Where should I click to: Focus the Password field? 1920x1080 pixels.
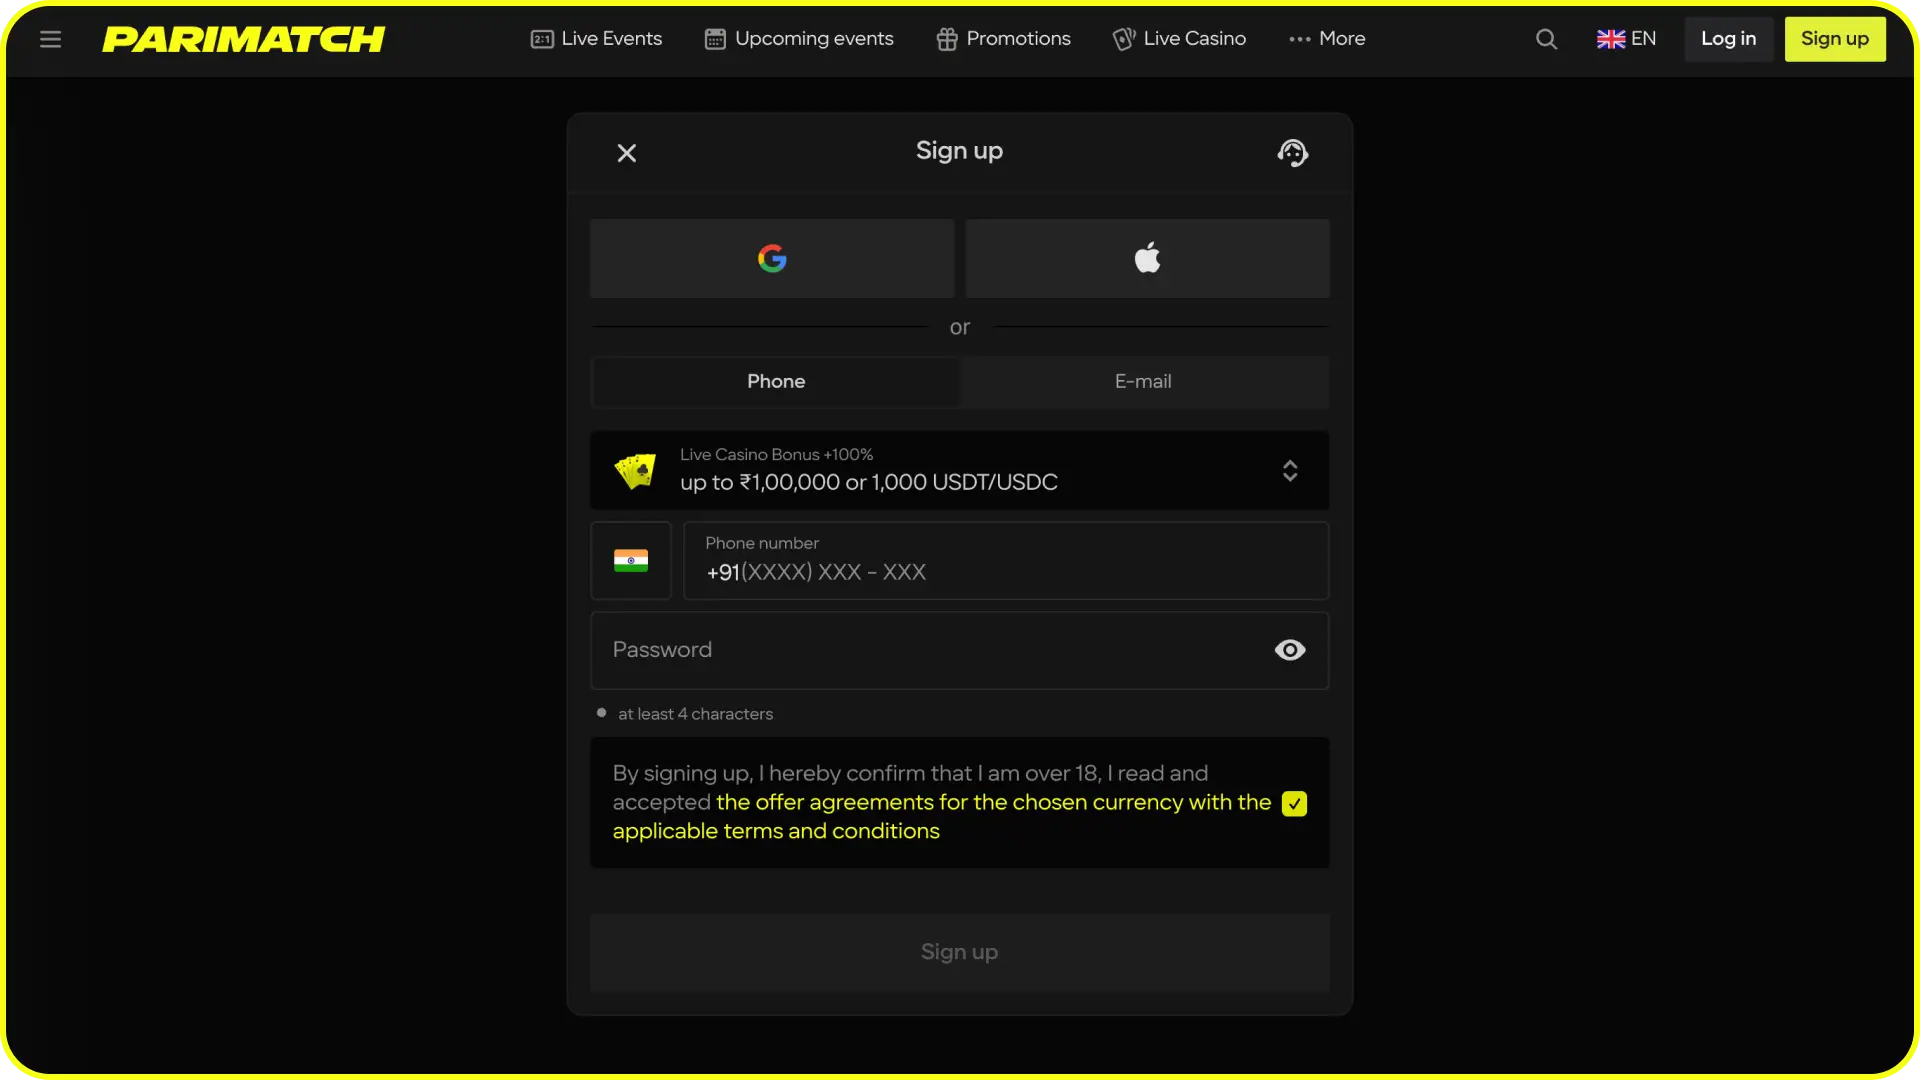point(960,651)
